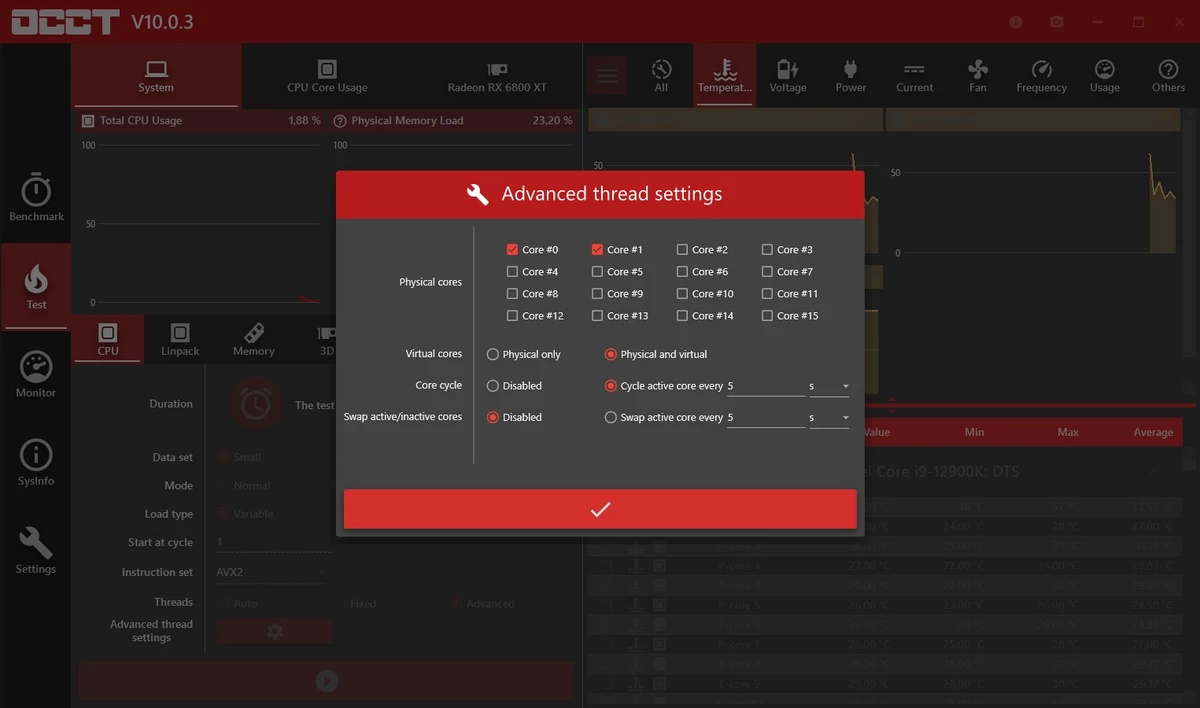
Task: Sort sensor table by Min column
Action: tap(974, 432)
